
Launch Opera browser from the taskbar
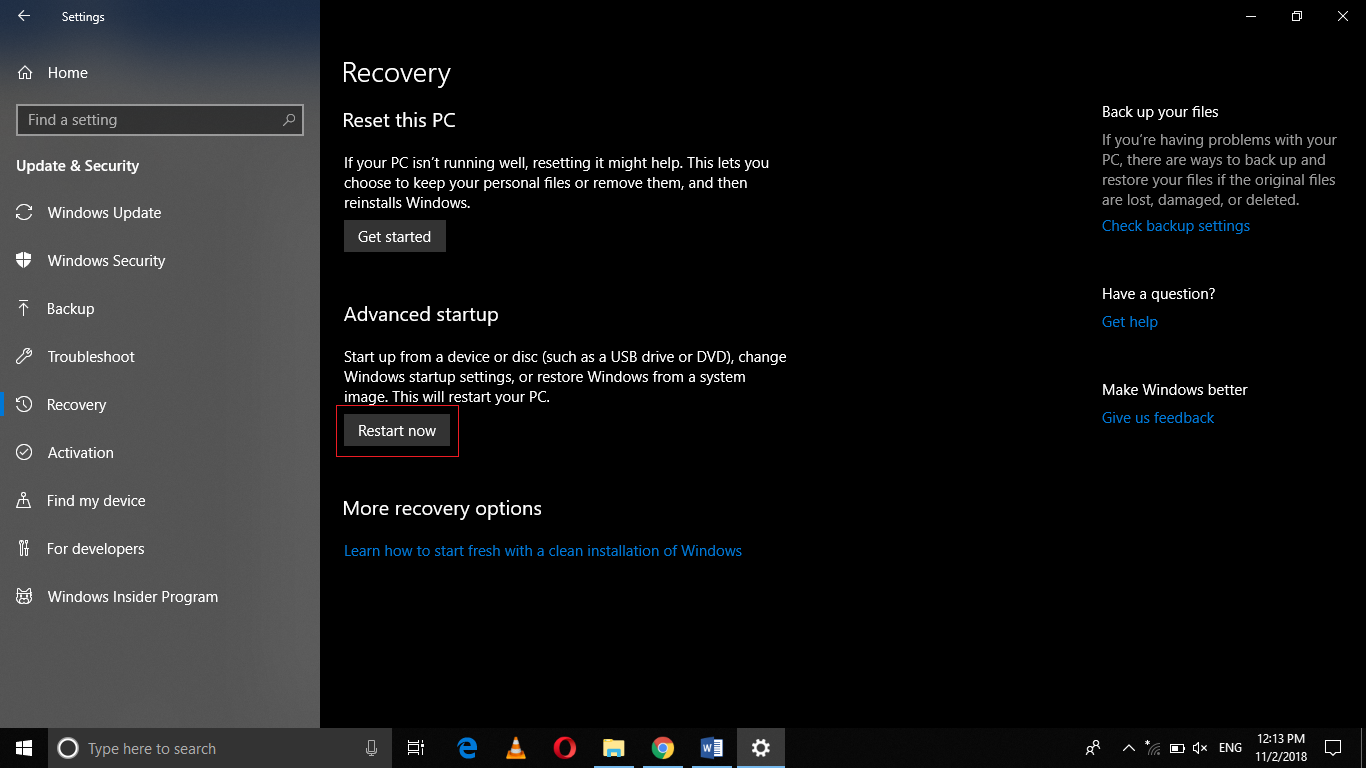click(x=565, y=748)
